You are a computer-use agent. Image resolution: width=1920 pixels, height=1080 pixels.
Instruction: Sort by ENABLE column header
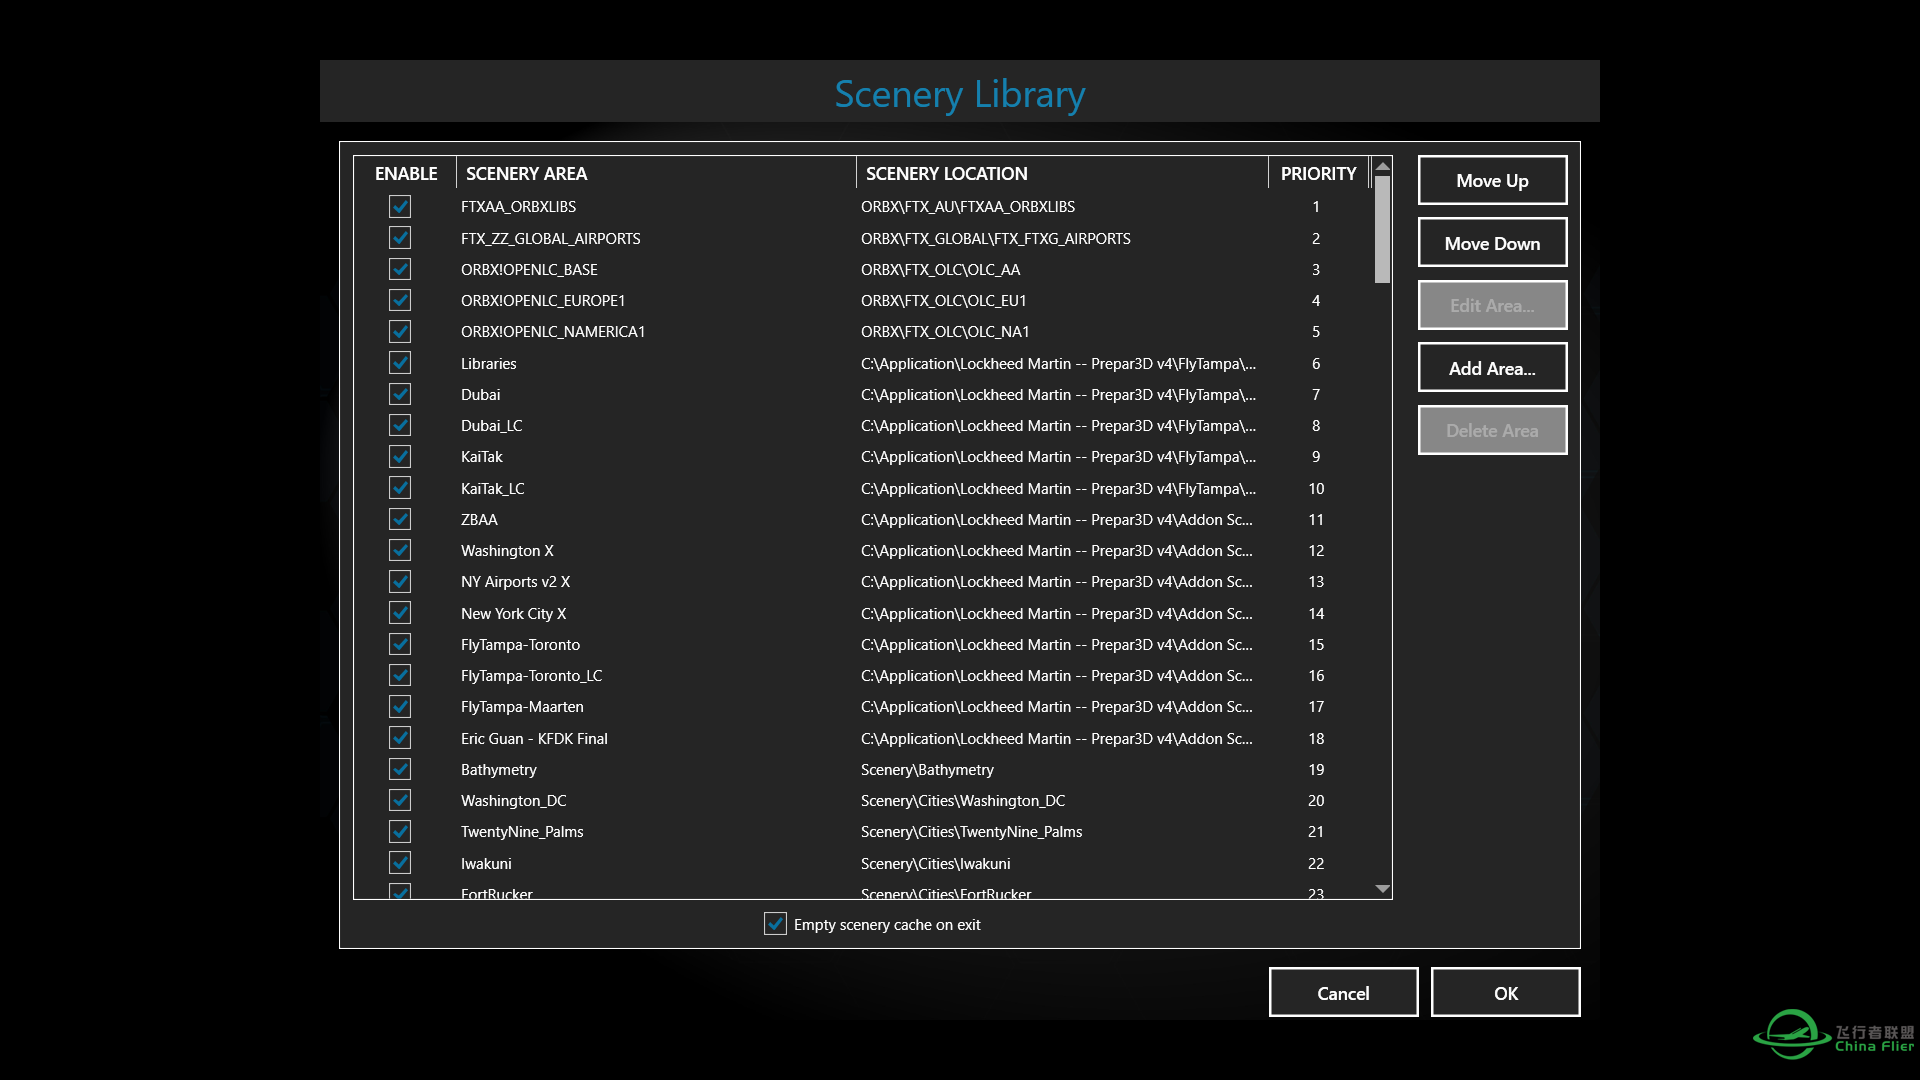406,173
